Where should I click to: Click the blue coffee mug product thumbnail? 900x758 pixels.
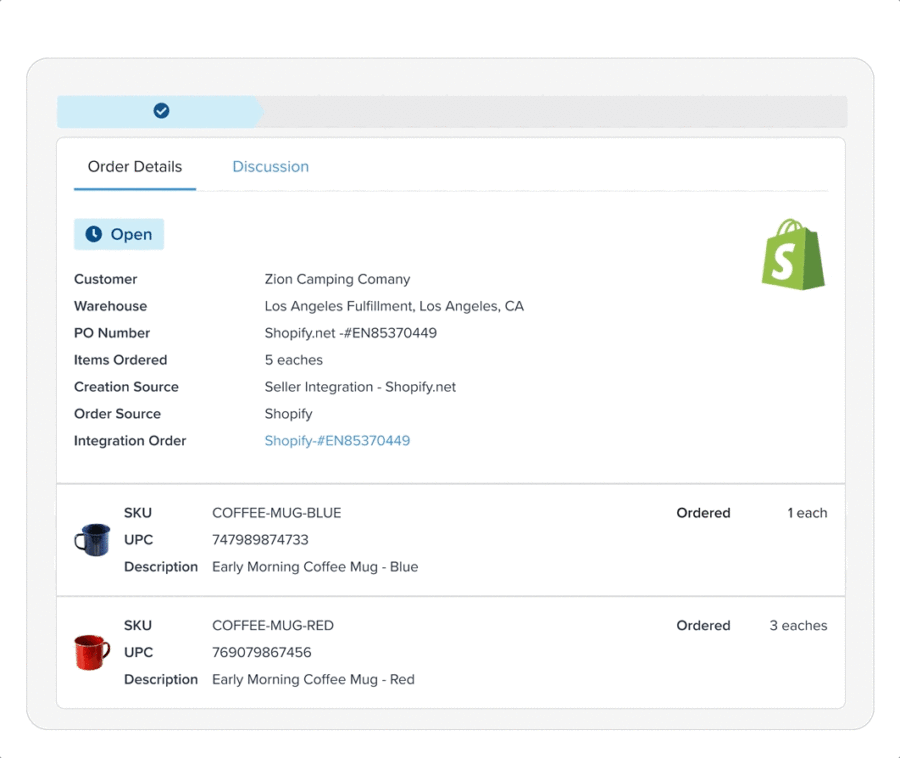[x=91, y=539]
